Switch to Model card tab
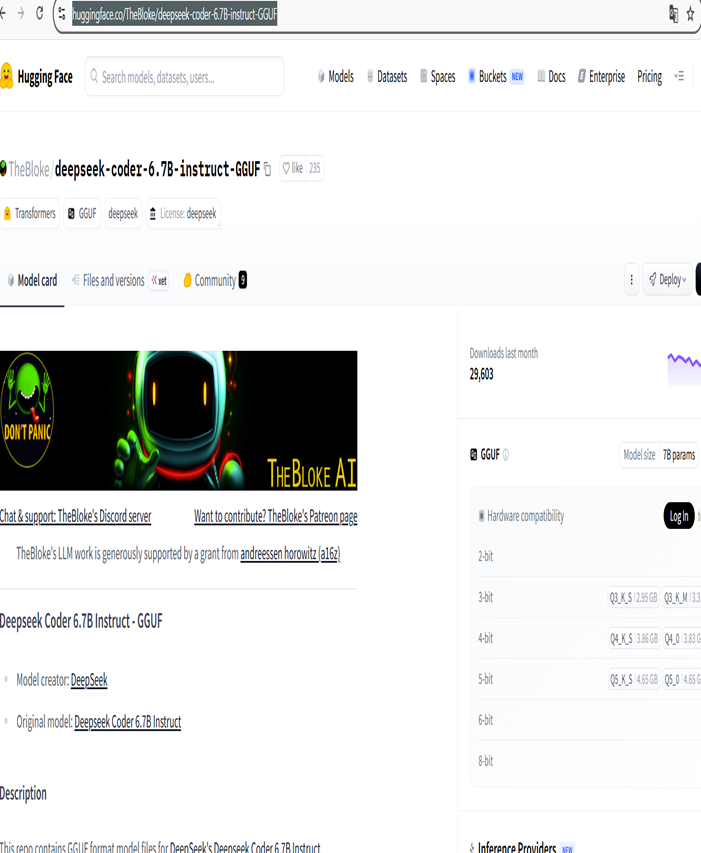Image resolution: width=701 pixels, height=853 pixels. click(x=32, y=281)
